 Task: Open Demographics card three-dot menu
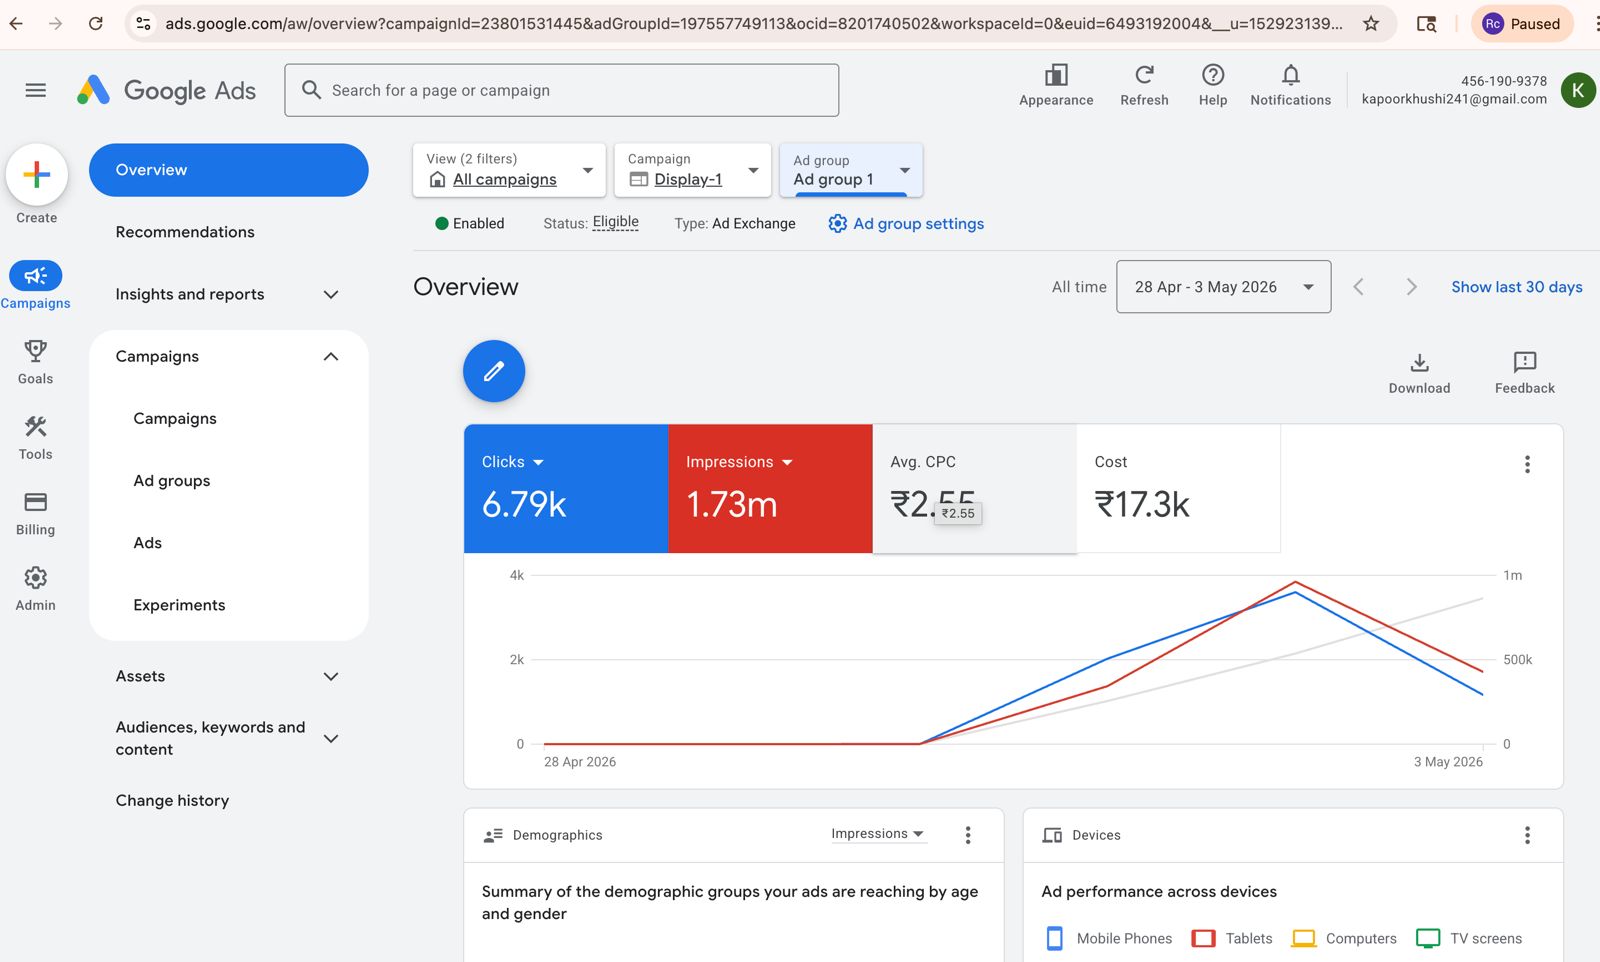968,835
